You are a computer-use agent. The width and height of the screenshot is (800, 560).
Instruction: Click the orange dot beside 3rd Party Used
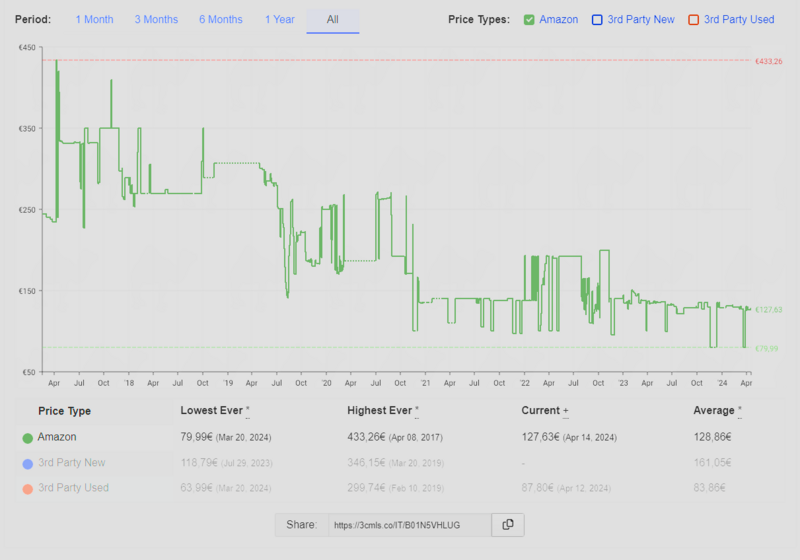point(27,488)
